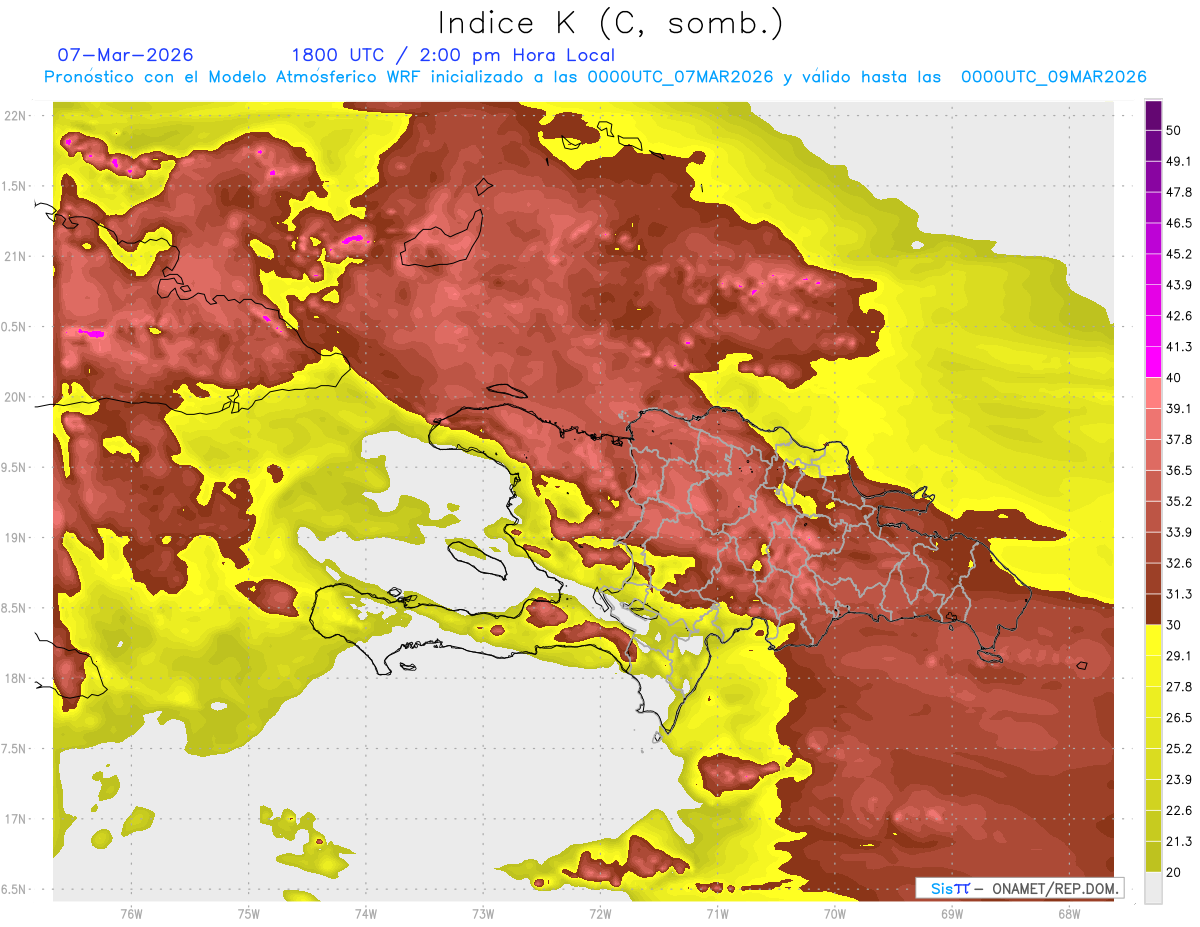This screenshot has width=1200, height=927.
Task: Click the "76W" longitude label
Action: [131, 913]
